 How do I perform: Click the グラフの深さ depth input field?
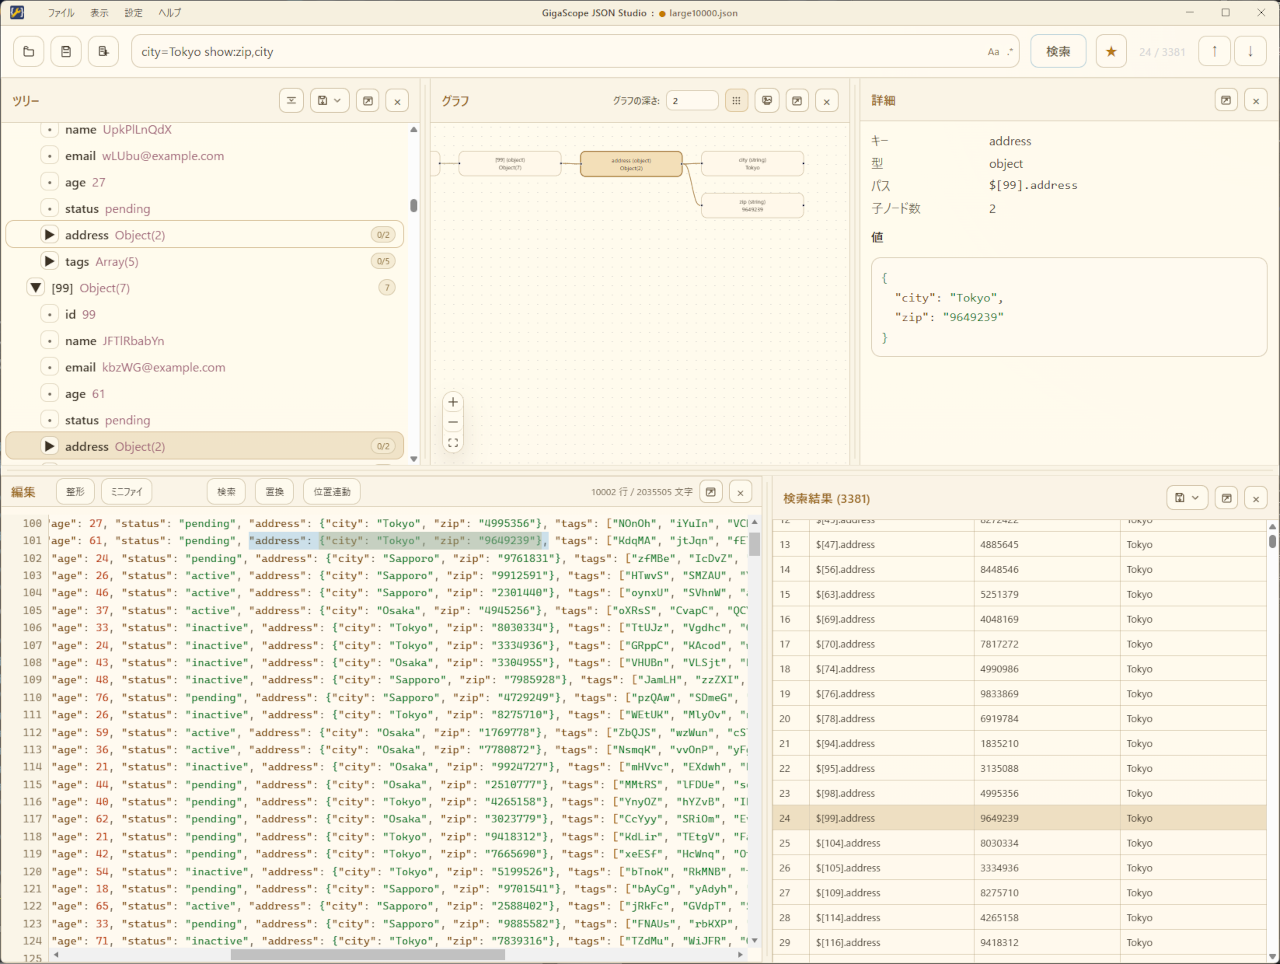coord(692,101)
